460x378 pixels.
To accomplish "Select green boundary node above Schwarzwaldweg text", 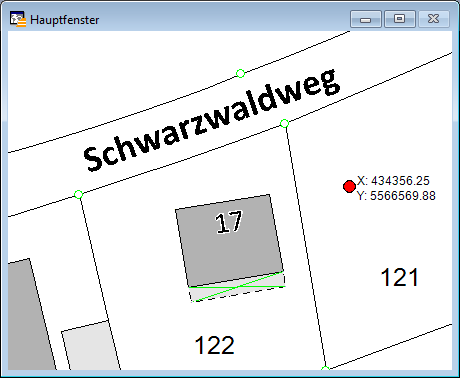I will pos(240,73).
